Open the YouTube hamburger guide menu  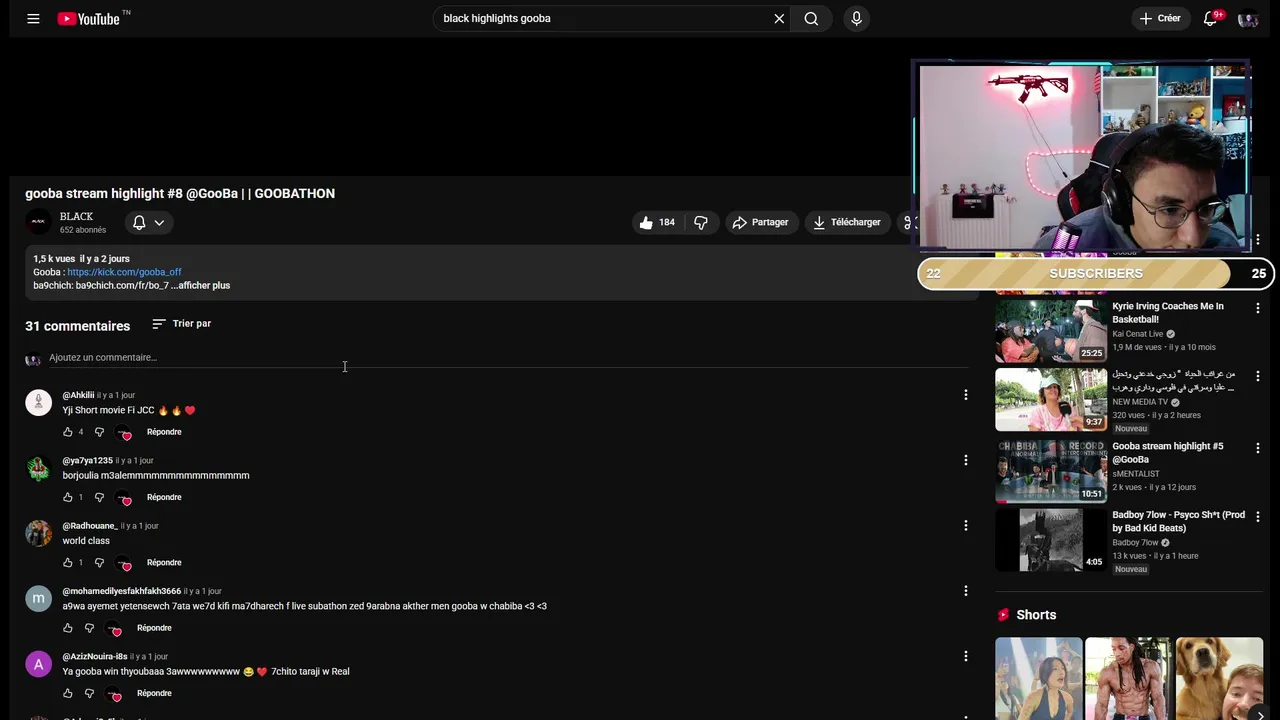[x=33, y=18]
